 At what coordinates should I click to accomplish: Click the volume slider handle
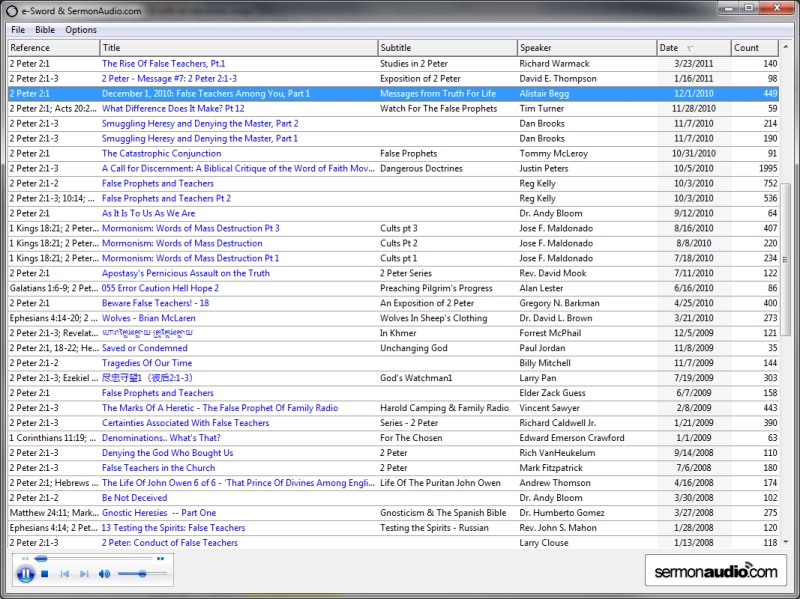(x=142, y=574)
